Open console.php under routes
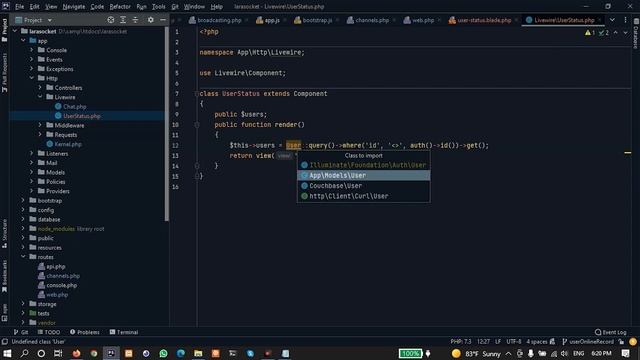The width and height of the screenshot is (640, 360). (61, 285)
